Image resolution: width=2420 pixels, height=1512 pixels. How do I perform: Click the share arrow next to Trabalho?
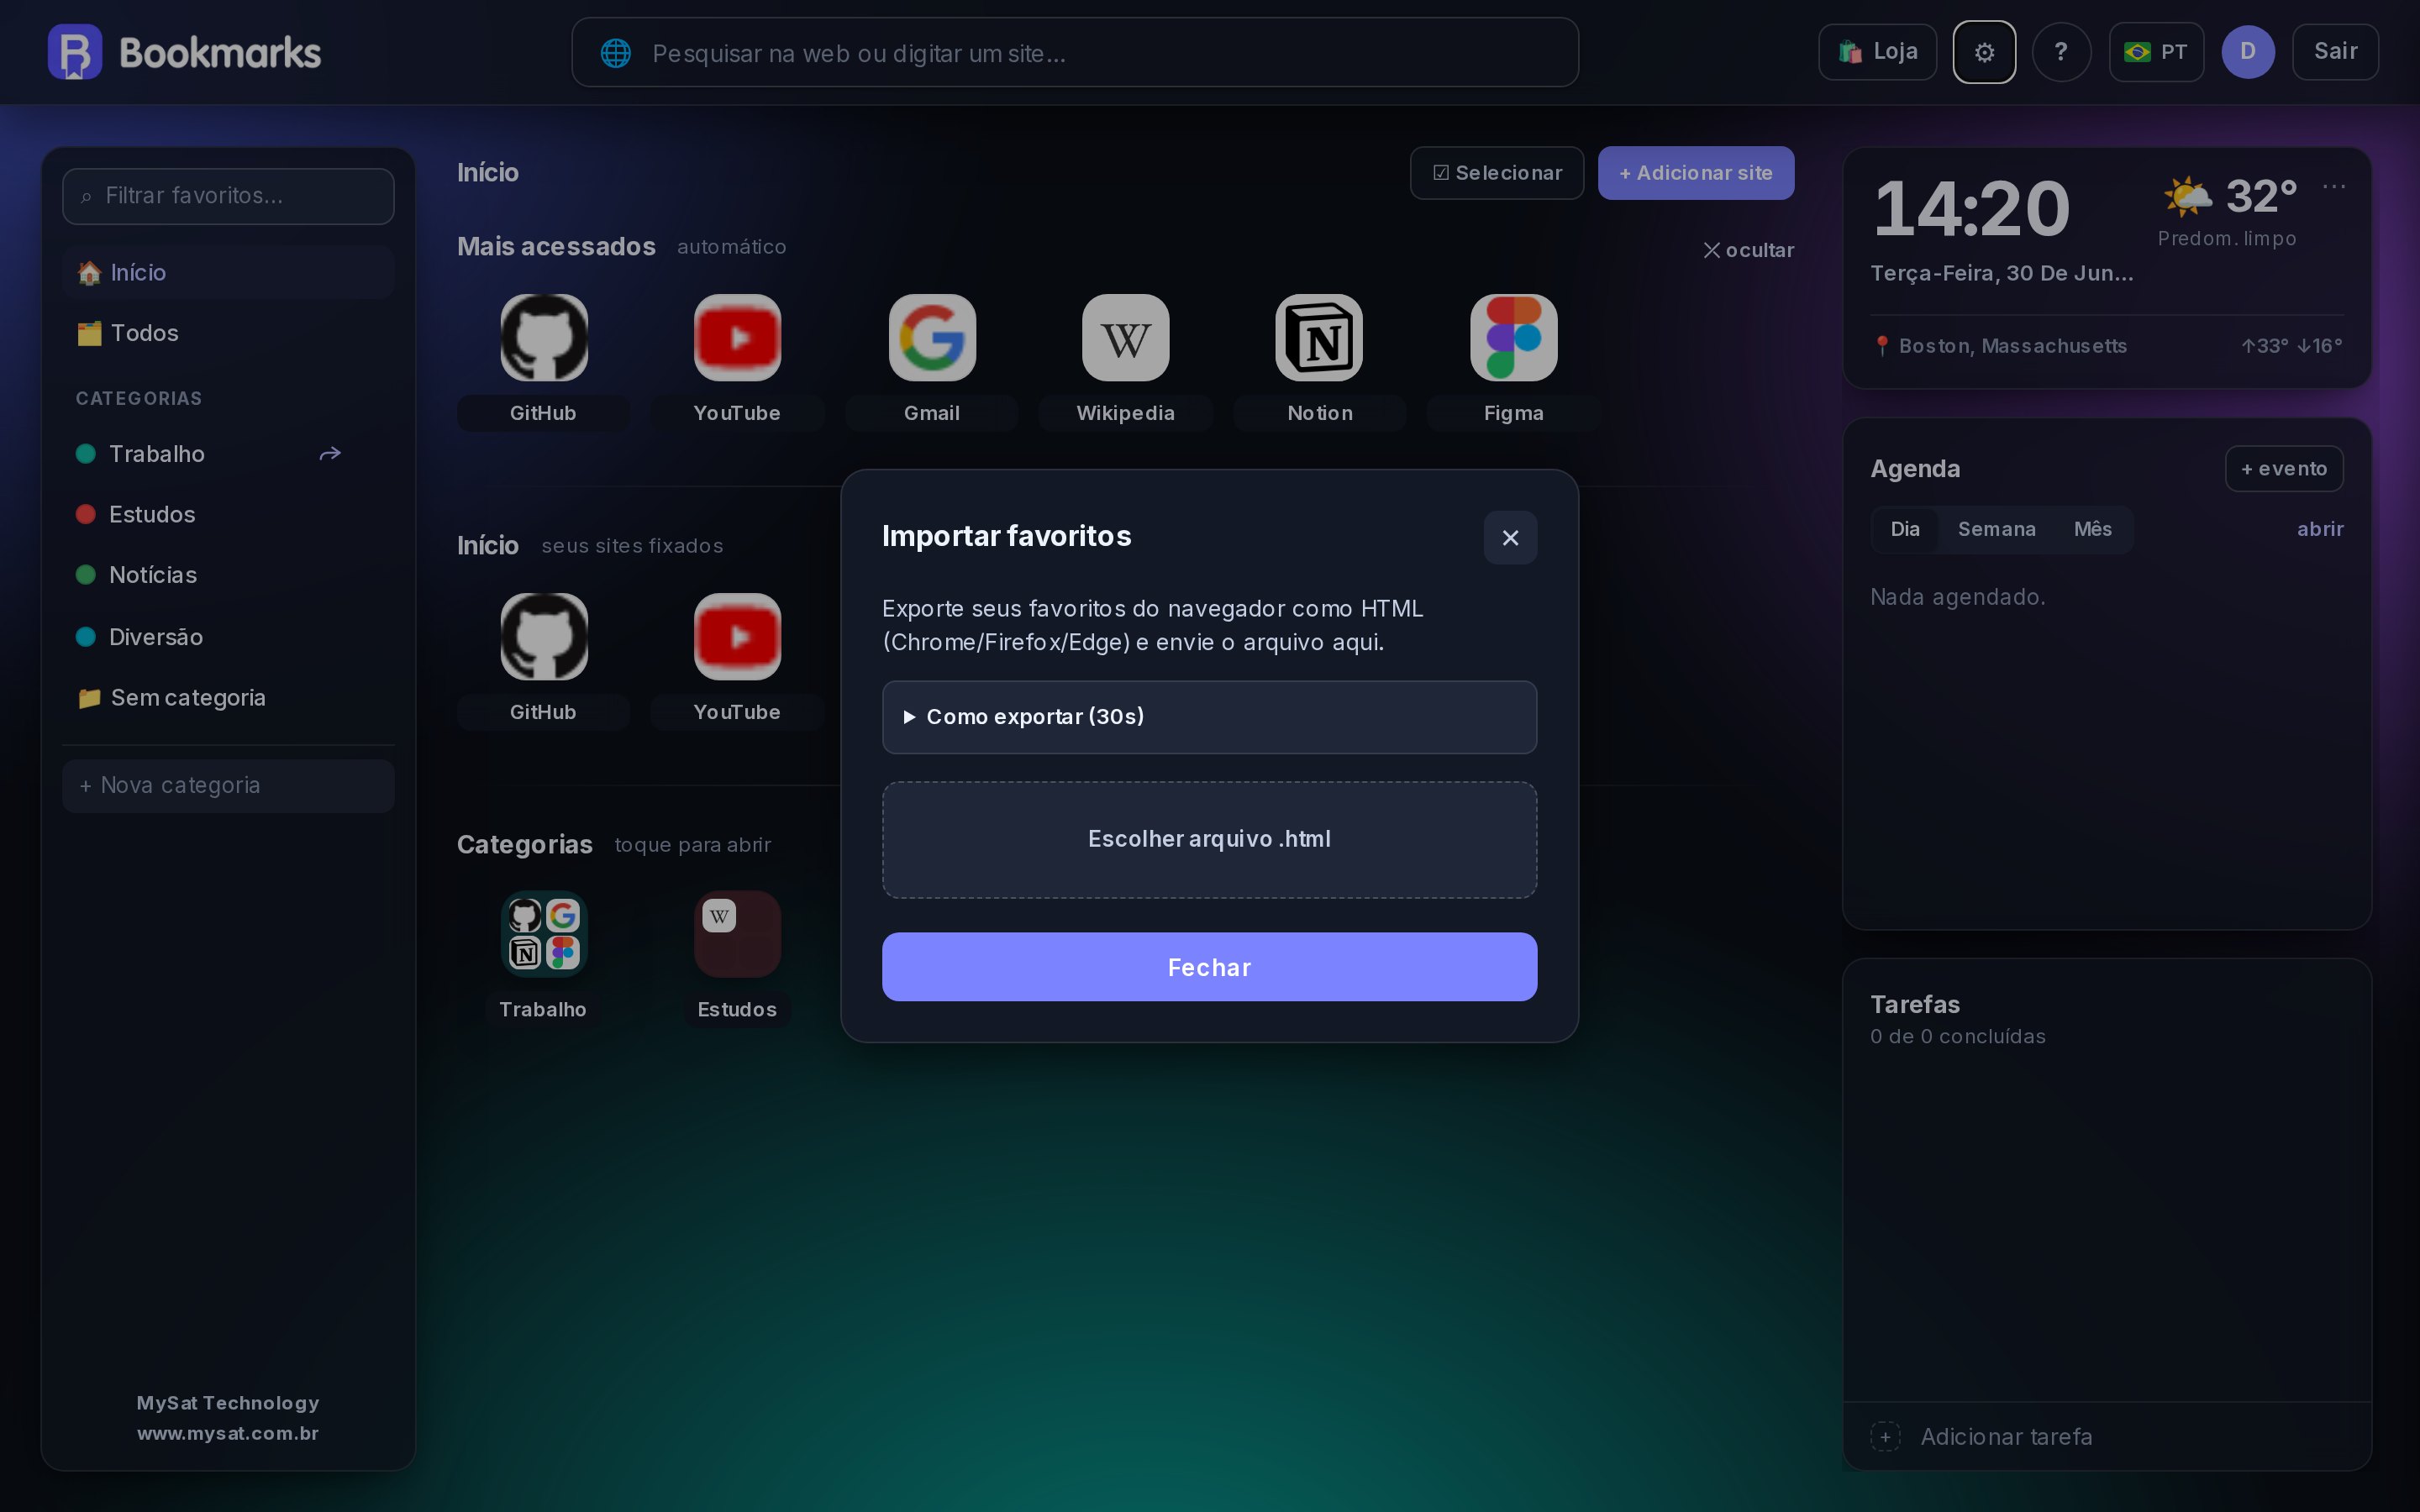330,454
